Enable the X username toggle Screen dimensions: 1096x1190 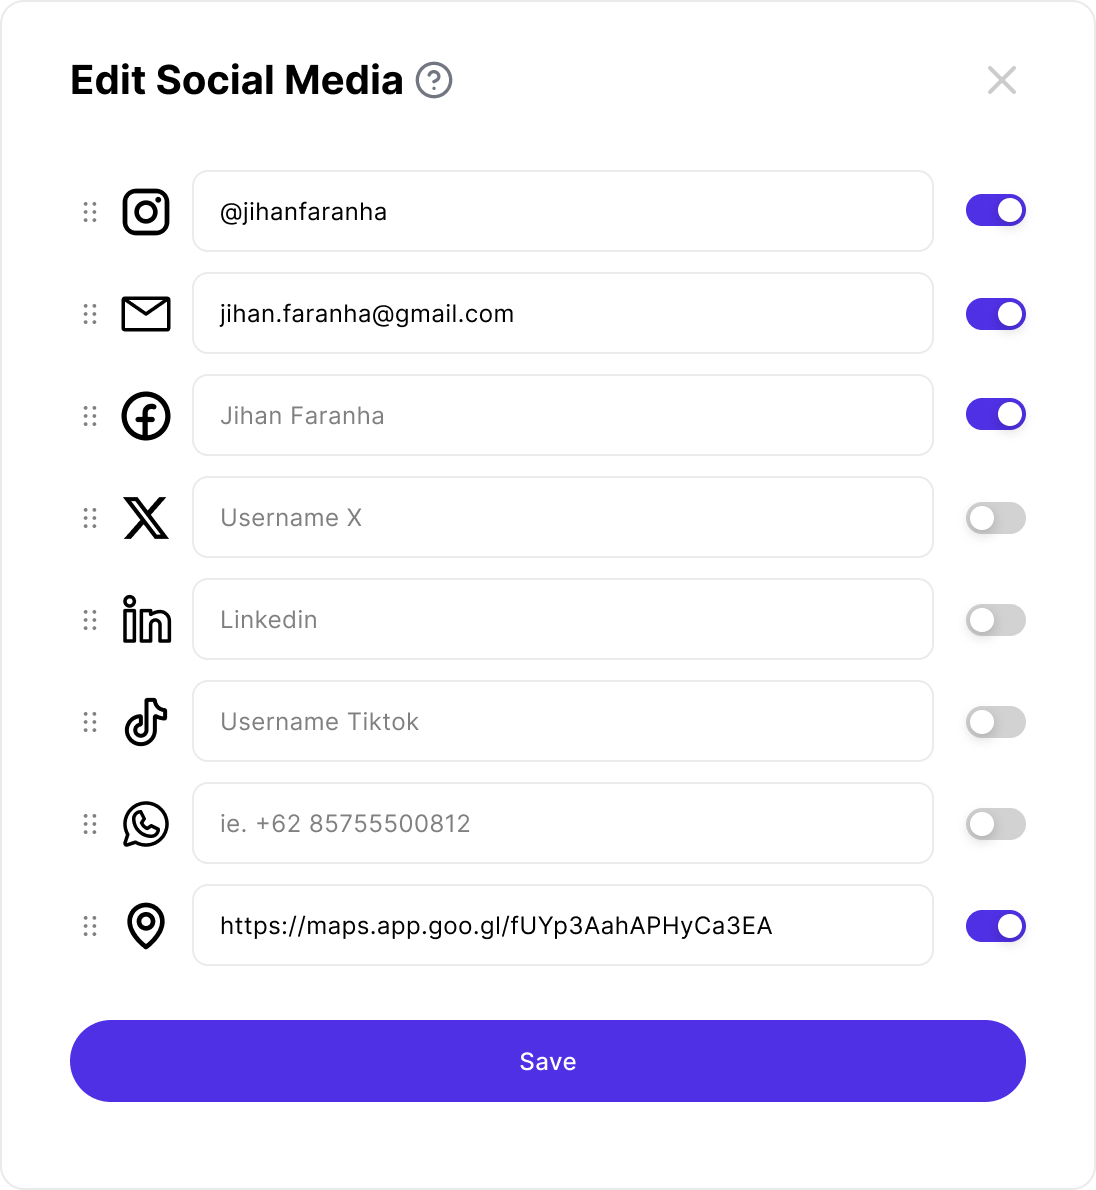click(x=996, y=518)
